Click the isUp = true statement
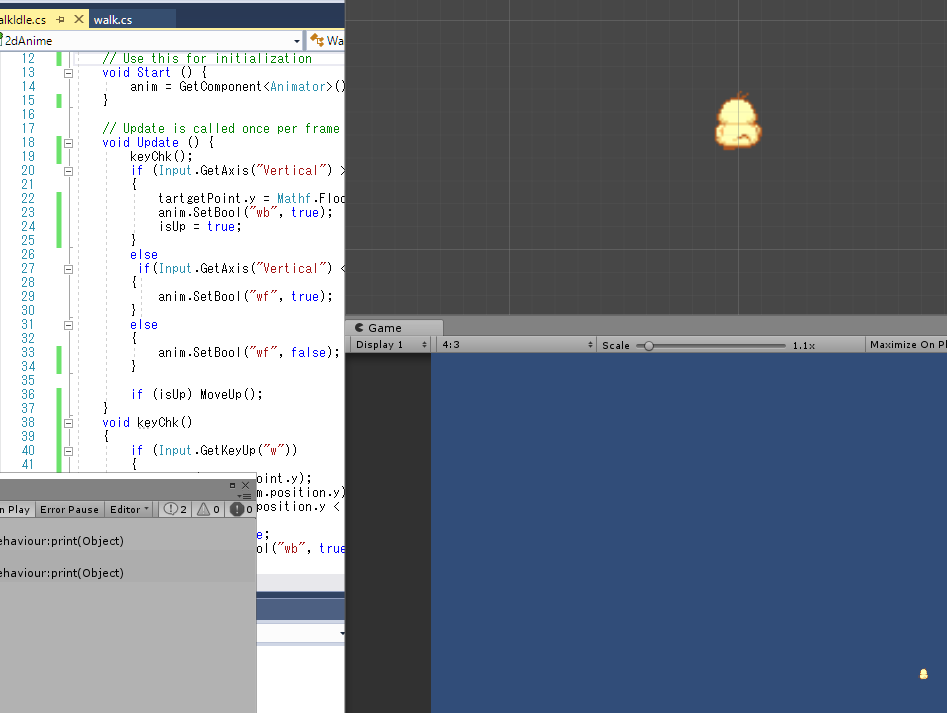Viewport: 947px width, 713px height. point(199,226)
